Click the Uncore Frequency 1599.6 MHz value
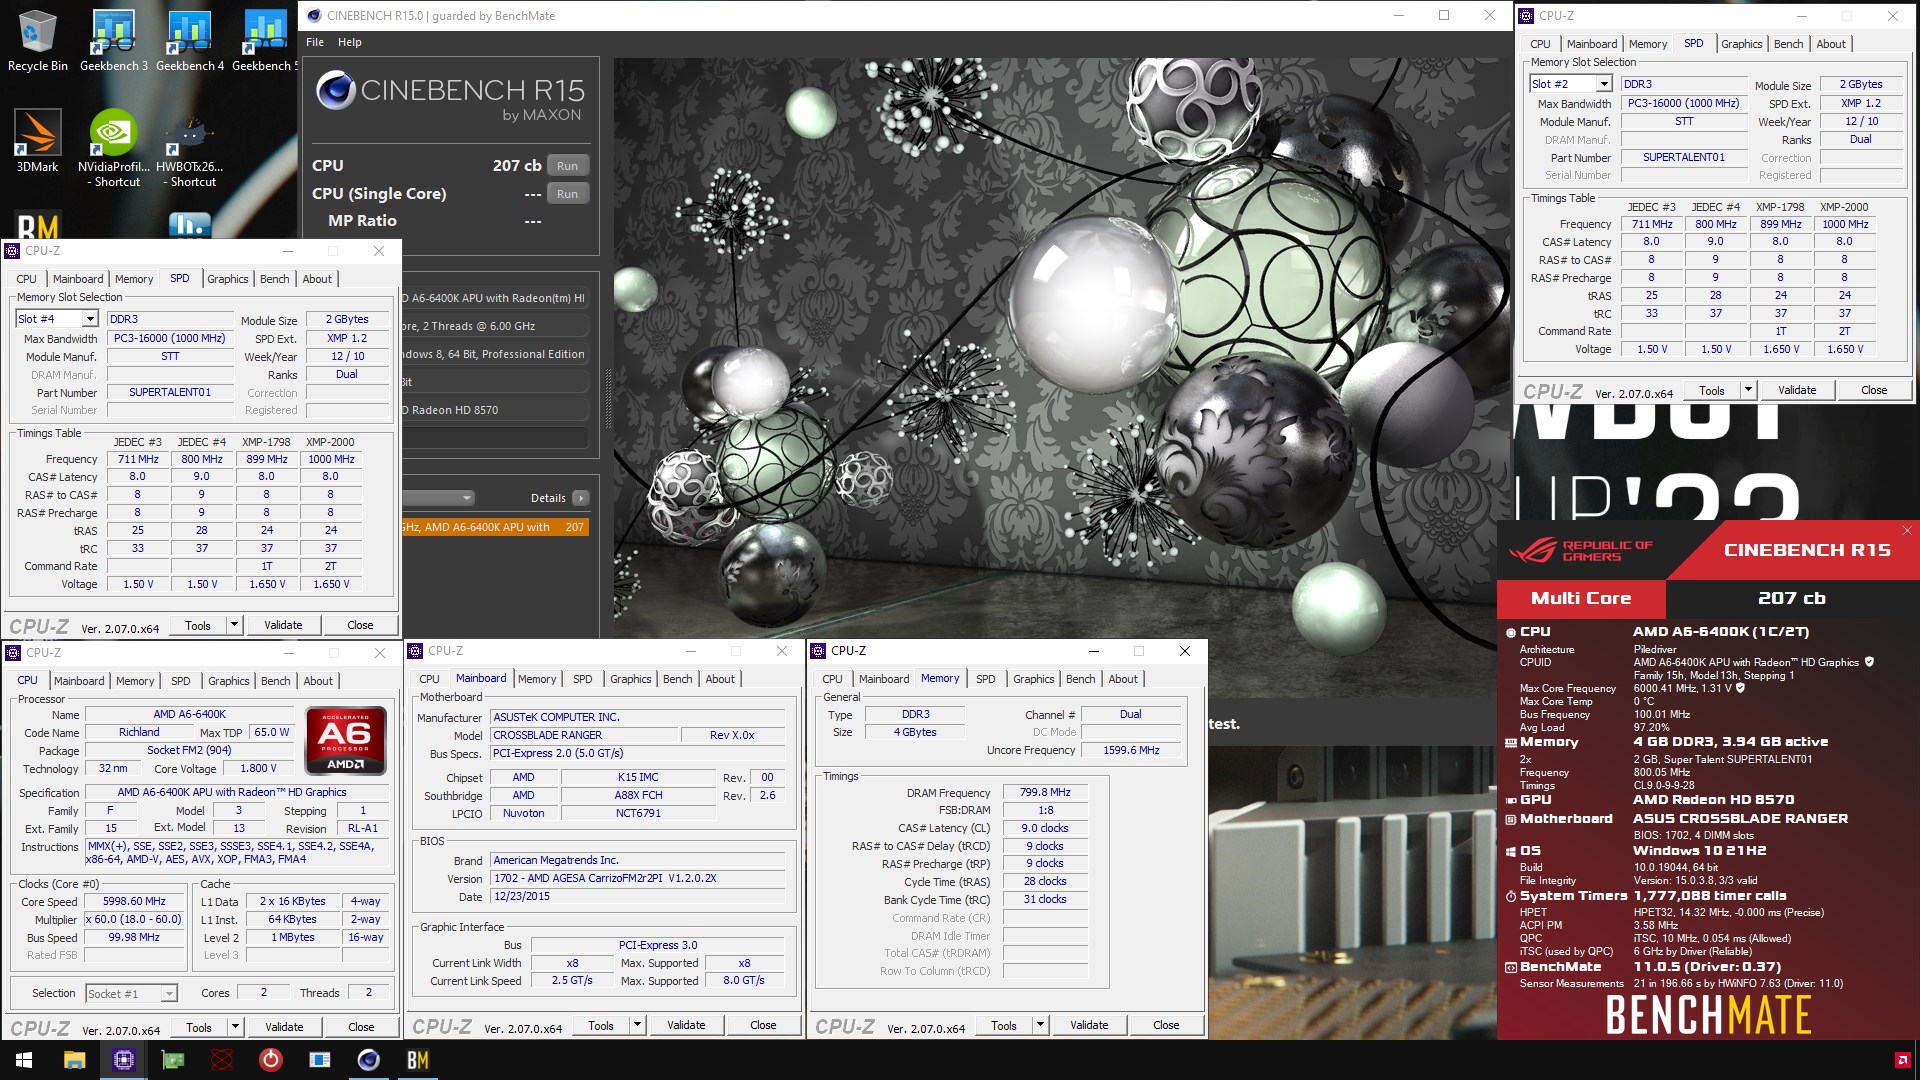The width and height of the screenshot is (1920, 1080). pos(1131,750)
